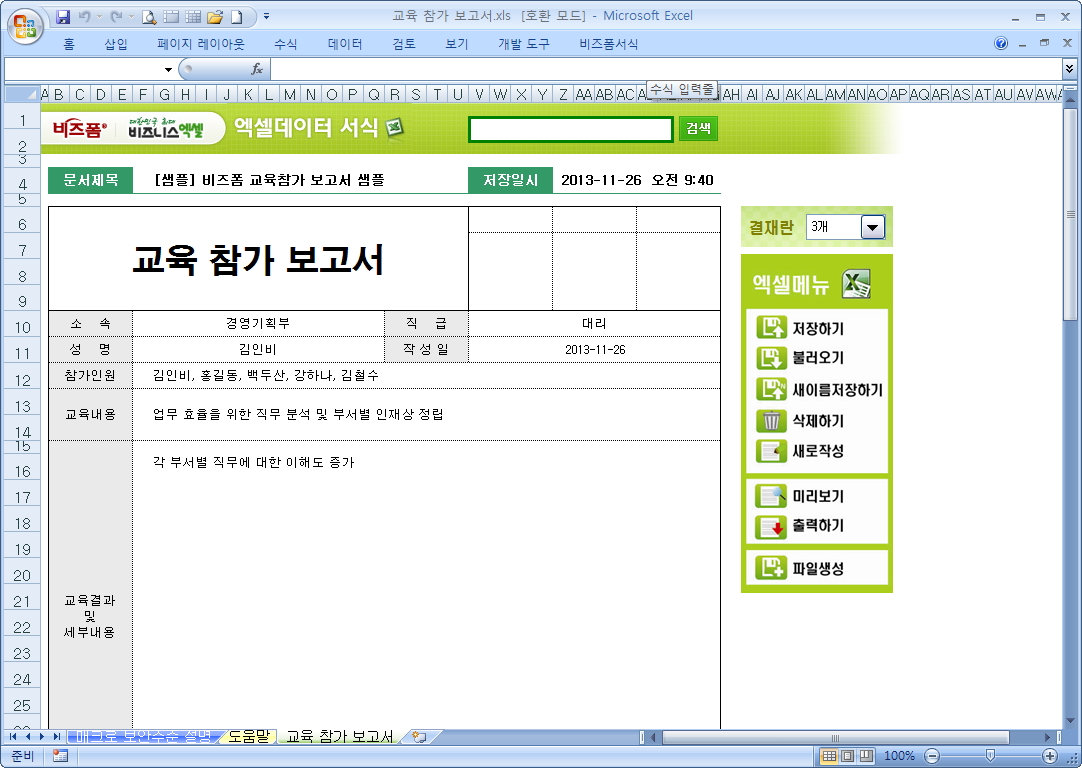Click the New blank document icon
The height and width of the screenshot is (768, 1082).
click(237, 17)
